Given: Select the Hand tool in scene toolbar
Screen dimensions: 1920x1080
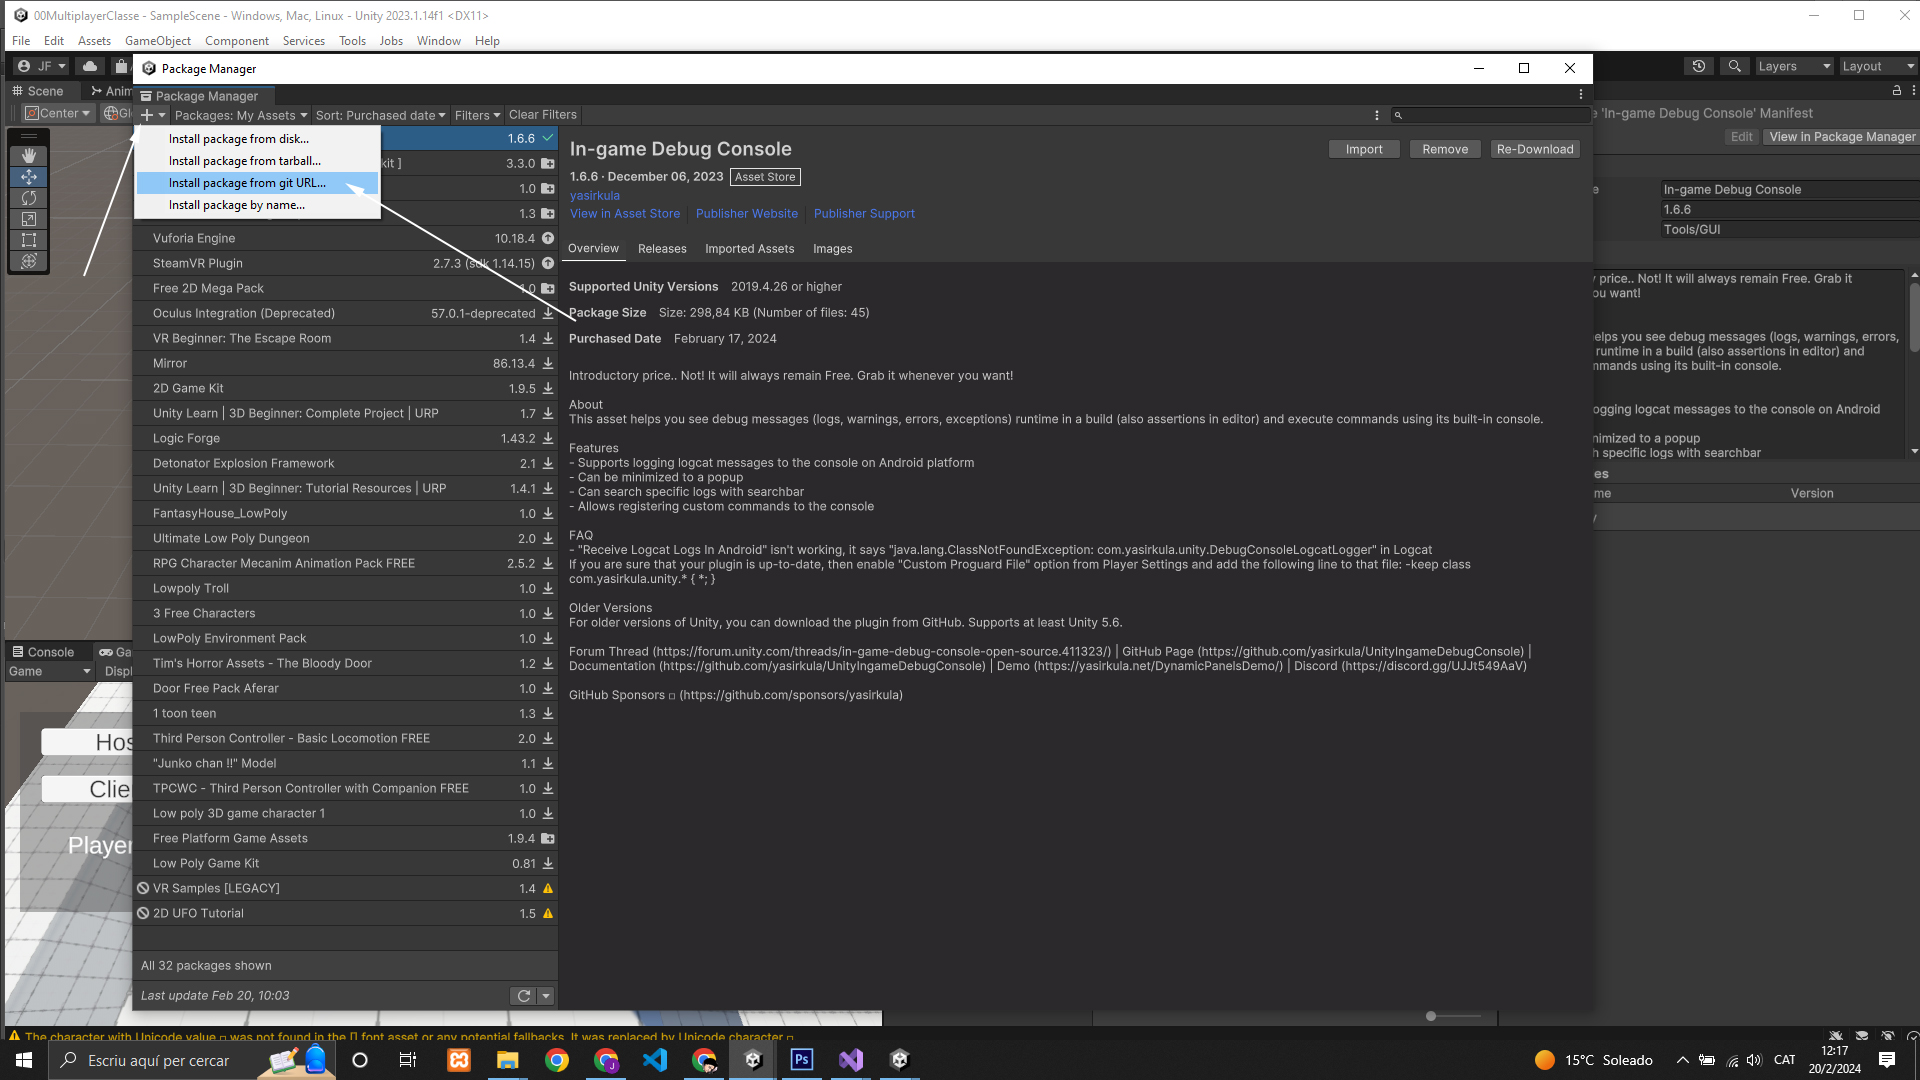Looking at the screenshot, I should point(29,156).
